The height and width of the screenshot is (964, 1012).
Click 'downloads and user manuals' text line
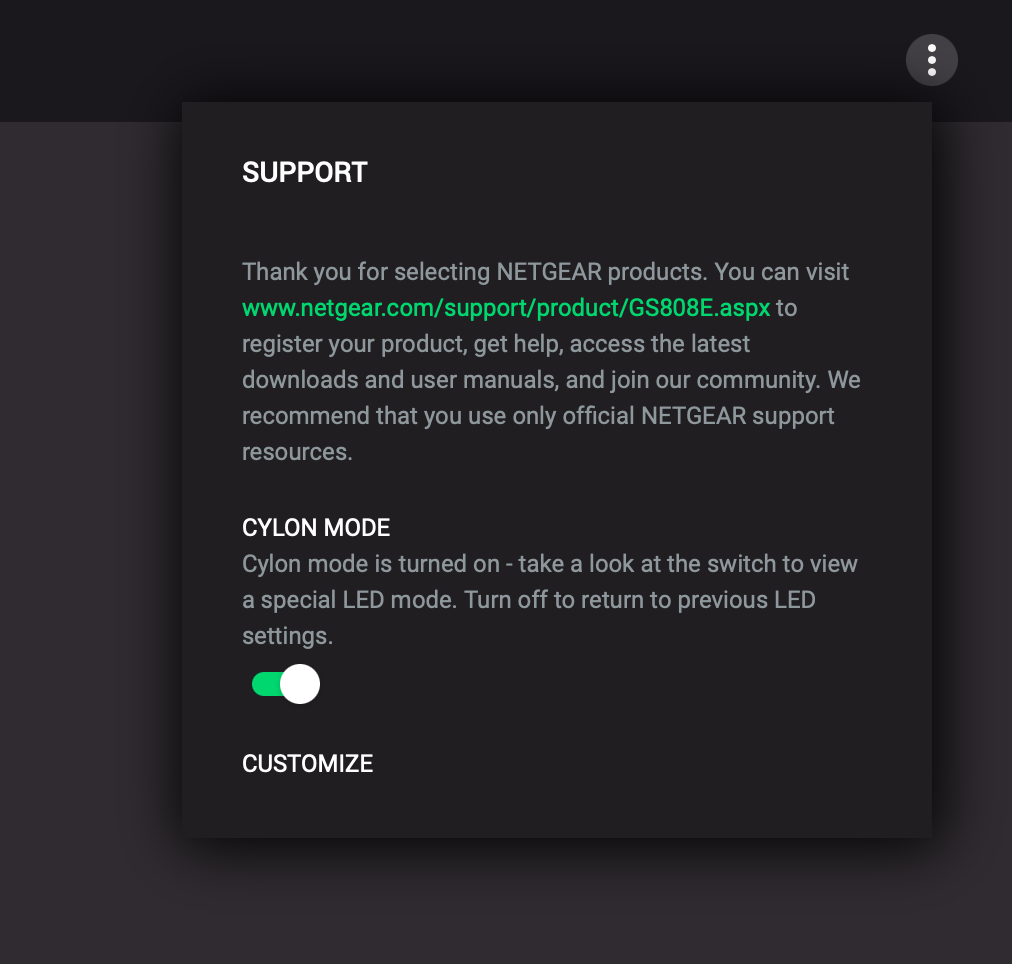[551, 379]
